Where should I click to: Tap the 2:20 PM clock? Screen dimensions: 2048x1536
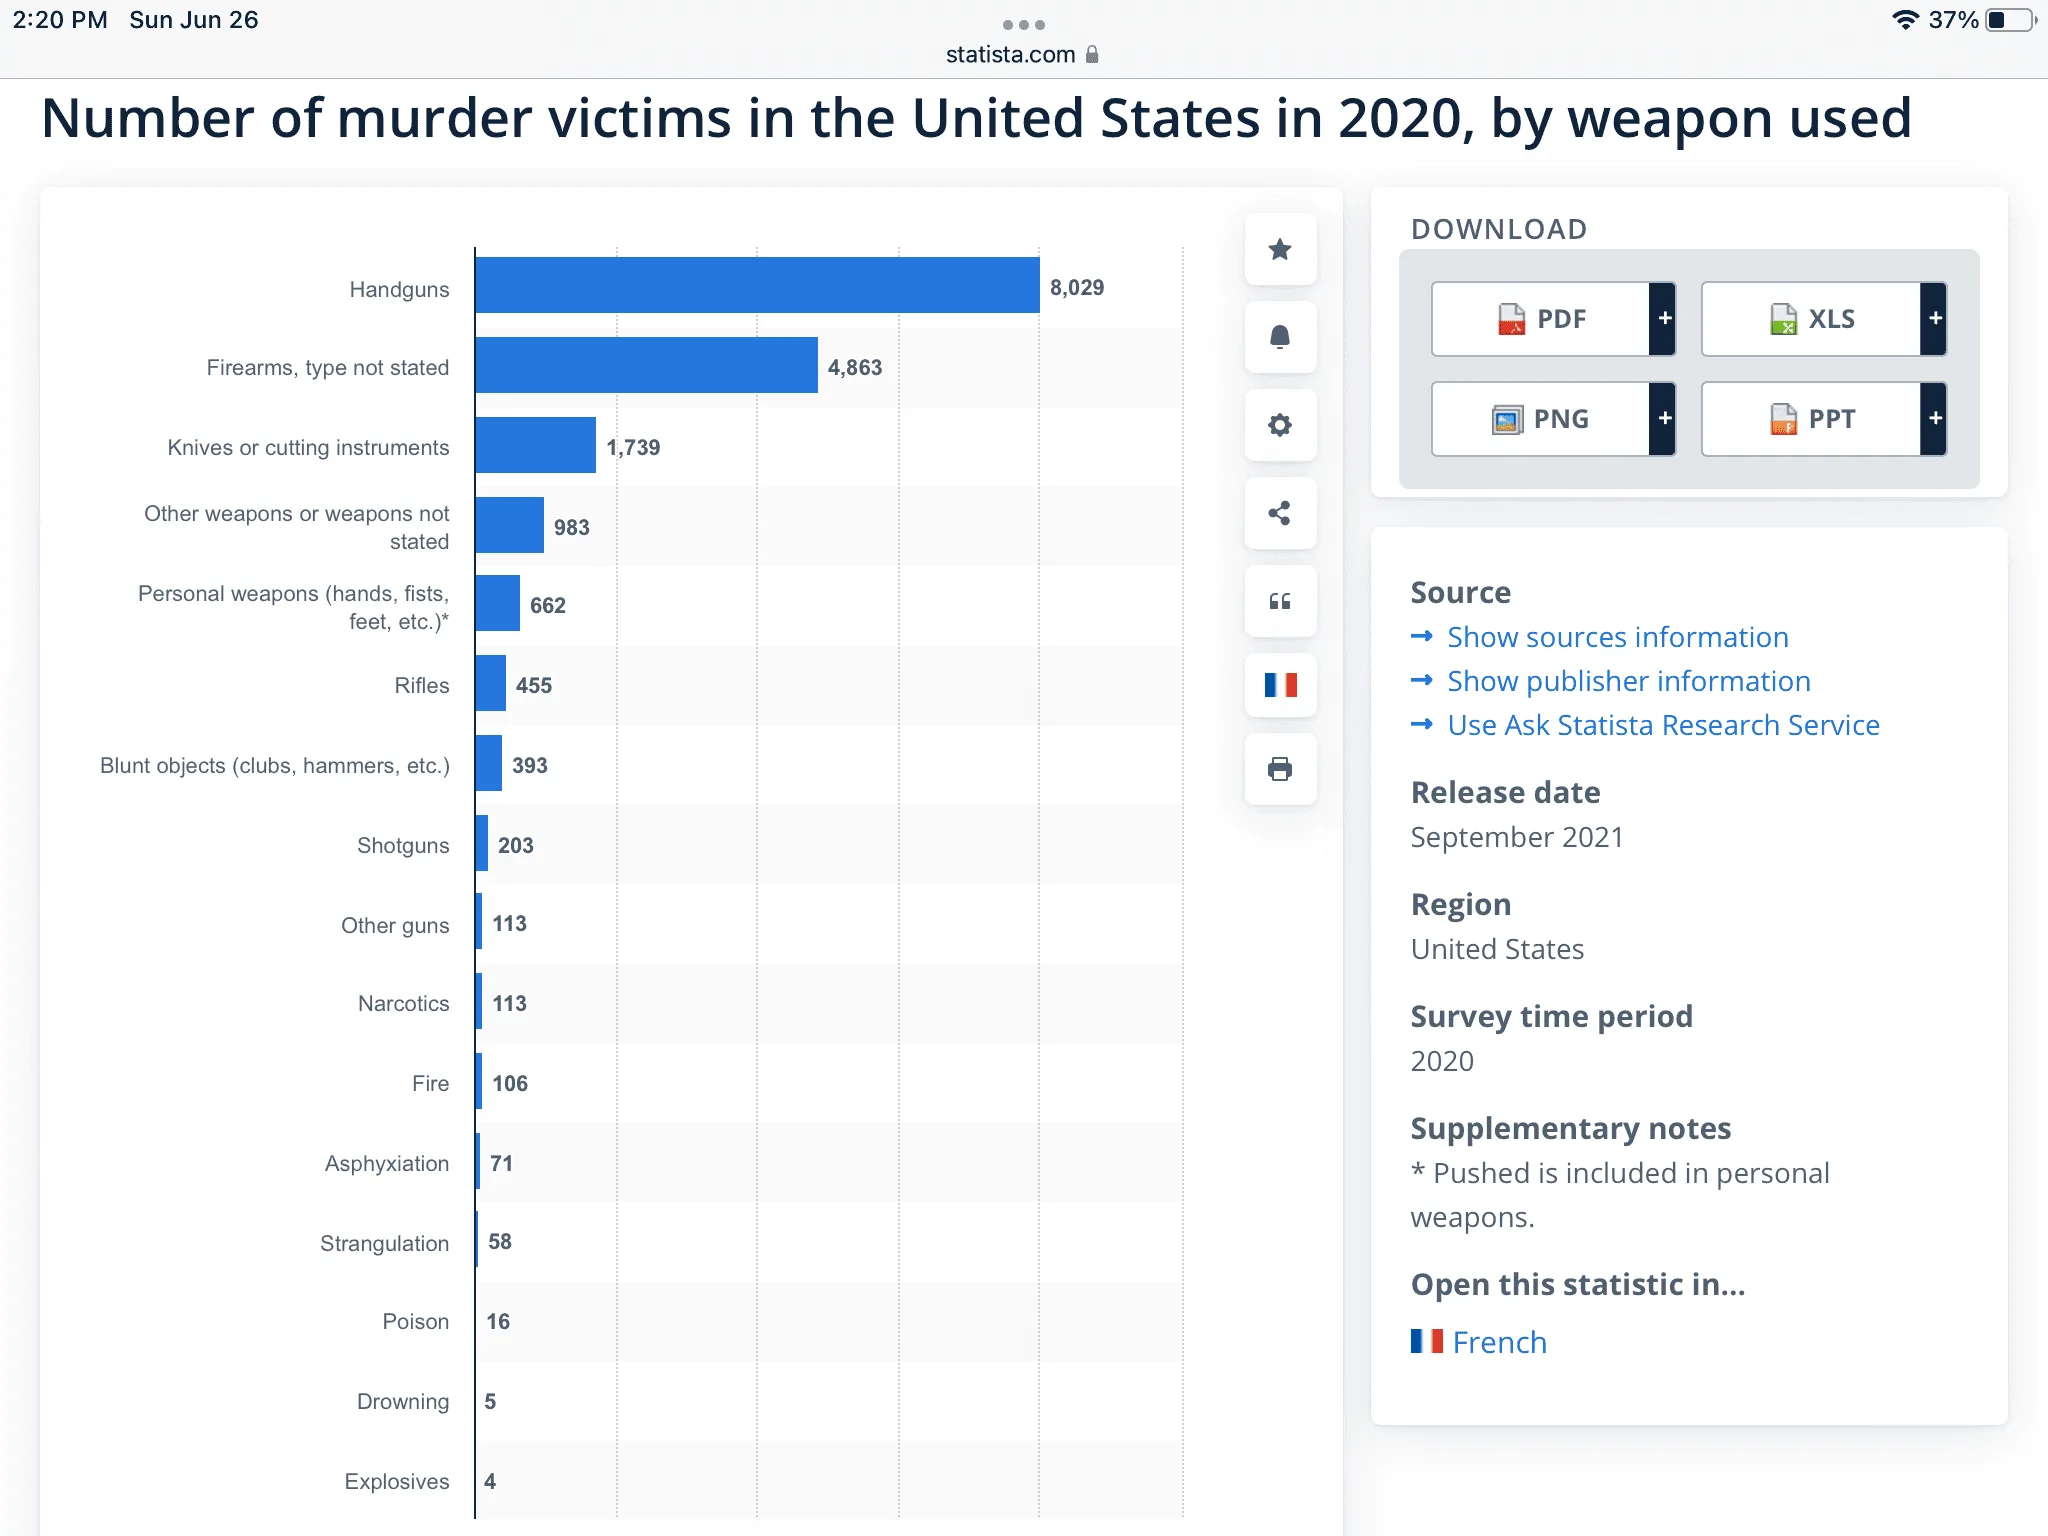(x=60, y=20)
